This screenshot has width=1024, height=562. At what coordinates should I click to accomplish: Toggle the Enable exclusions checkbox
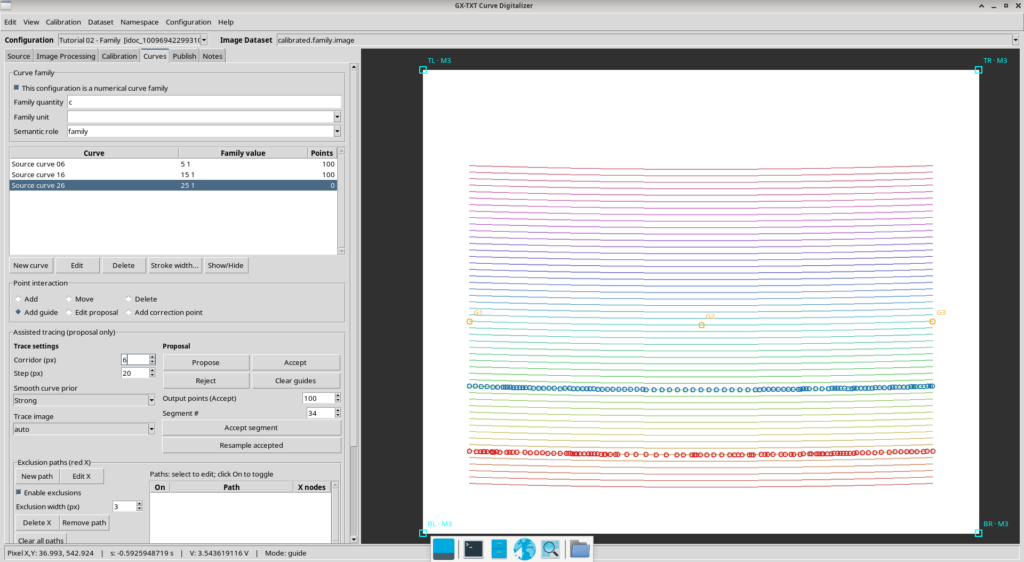coord(18,492)
